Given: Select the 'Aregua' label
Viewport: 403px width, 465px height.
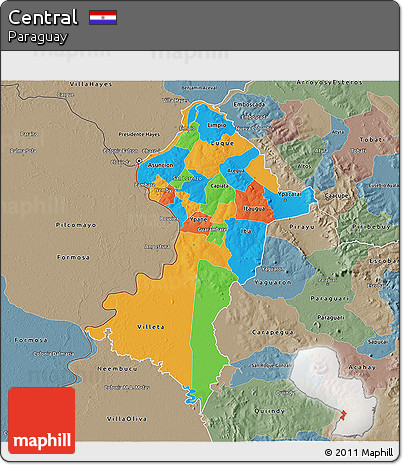Looking at the screenshot, I should tap(236, 171).
